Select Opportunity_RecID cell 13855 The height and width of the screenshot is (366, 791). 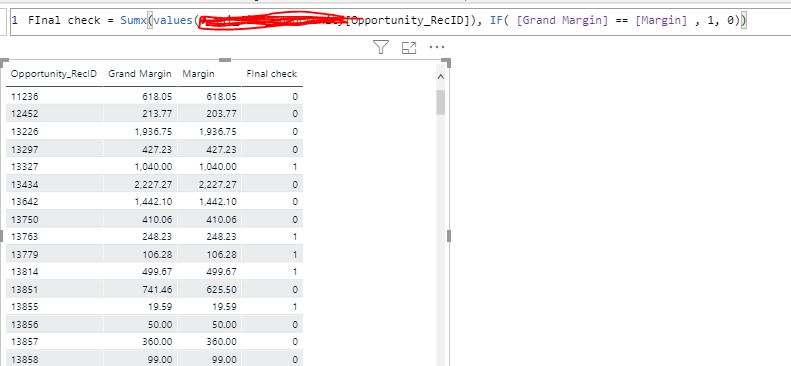pos(25,307)
